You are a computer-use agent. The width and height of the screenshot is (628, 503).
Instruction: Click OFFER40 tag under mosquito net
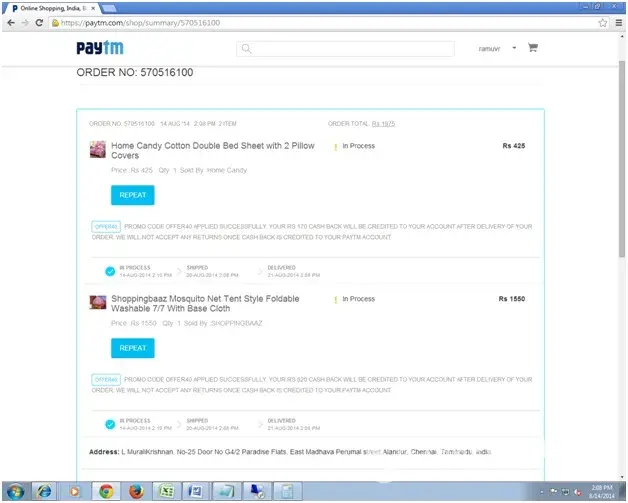click(x=106, y=380)
